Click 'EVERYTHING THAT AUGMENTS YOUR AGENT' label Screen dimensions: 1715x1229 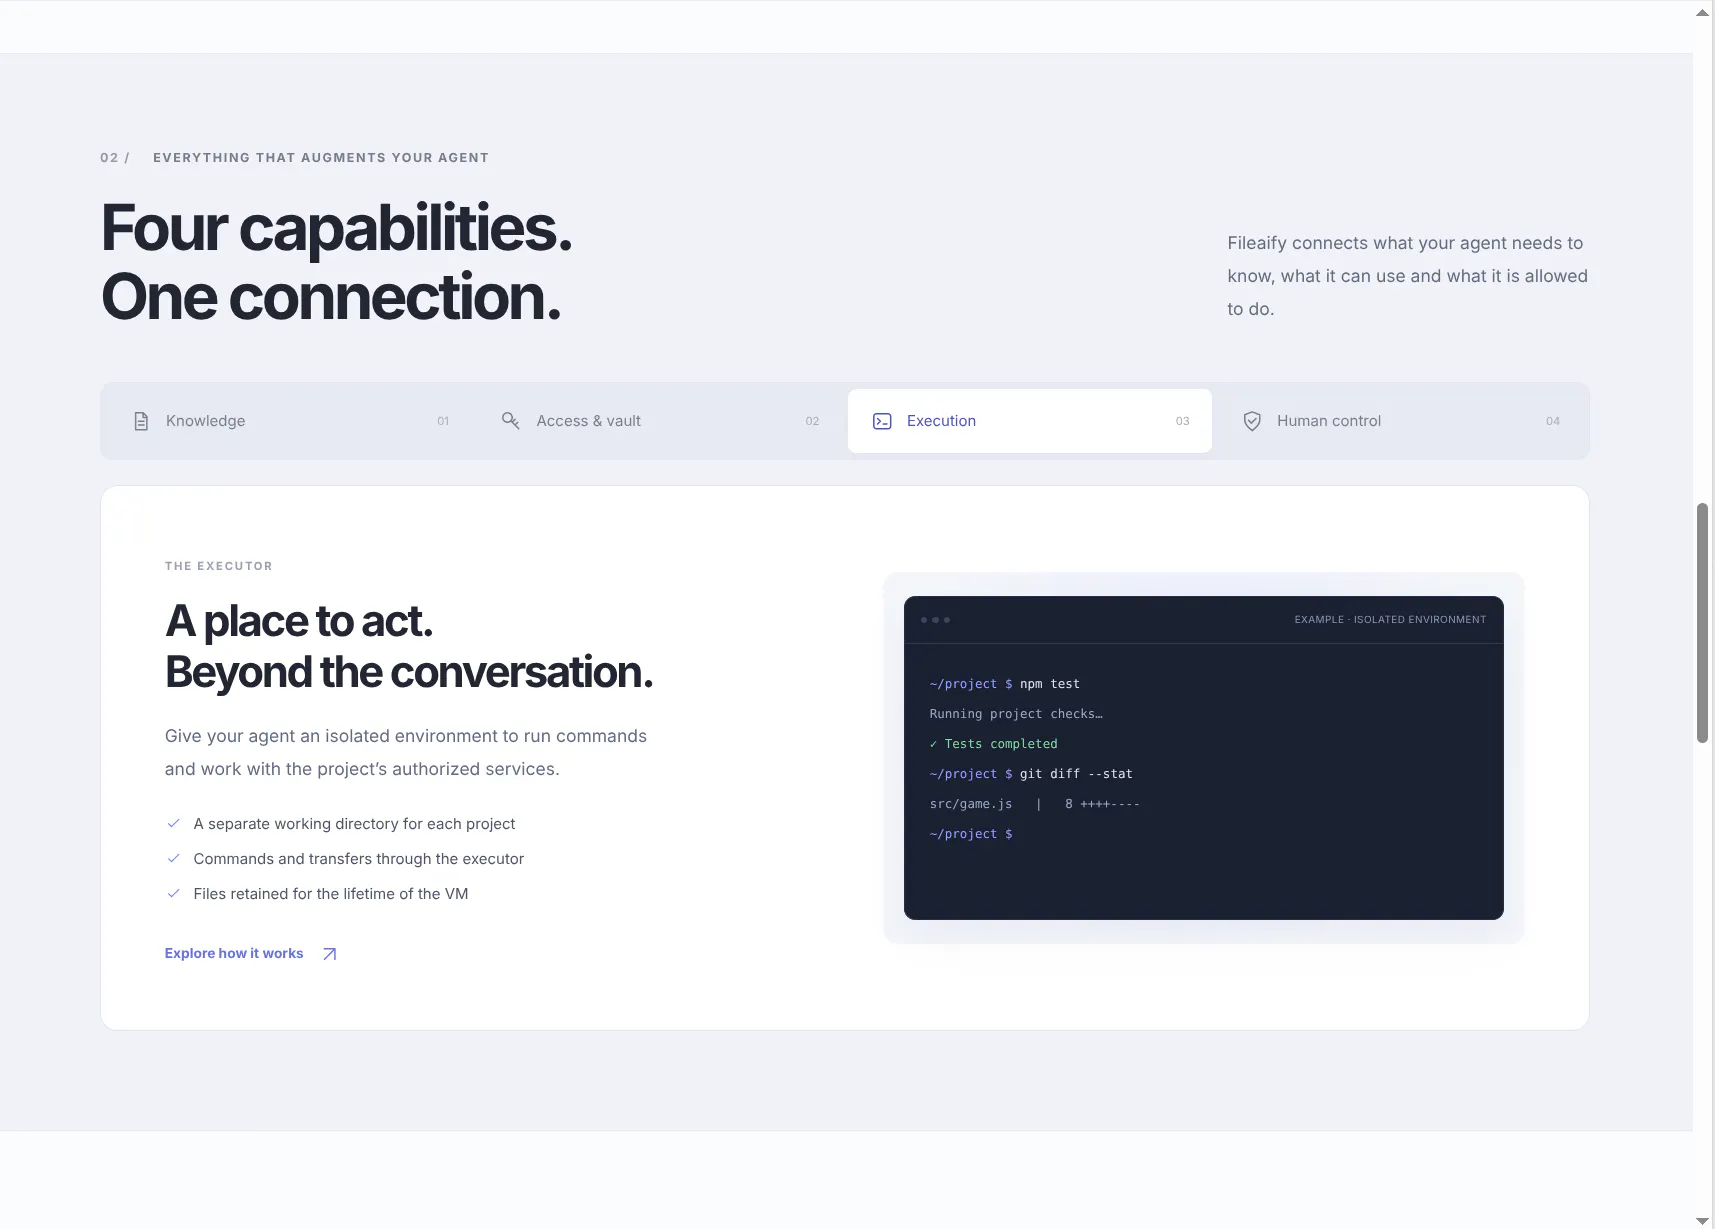[x=321, y=158]
